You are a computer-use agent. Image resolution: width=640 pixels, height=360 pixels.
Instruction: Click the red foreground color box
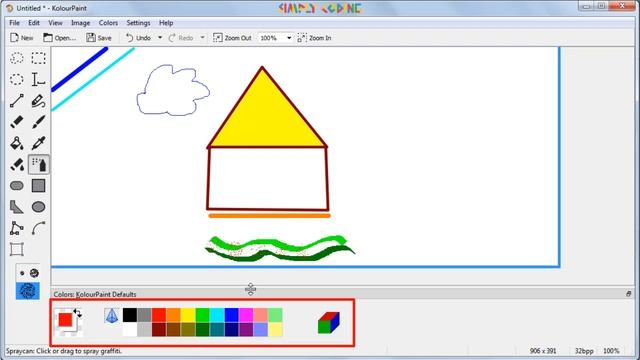pos(65,320)
